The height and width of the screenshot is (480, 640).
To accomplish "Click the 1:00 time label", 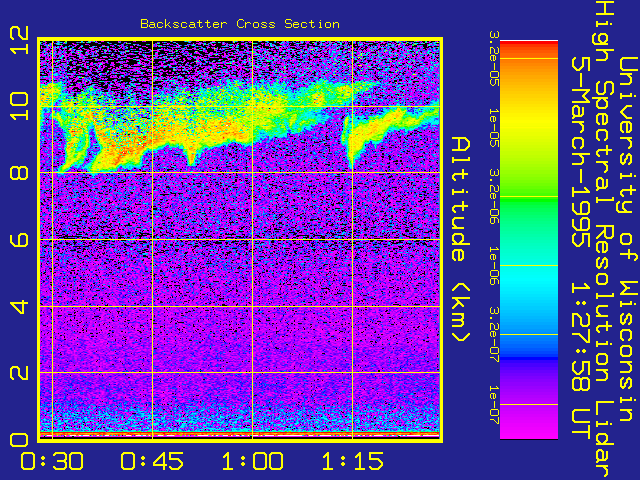I will click(252, 461).
